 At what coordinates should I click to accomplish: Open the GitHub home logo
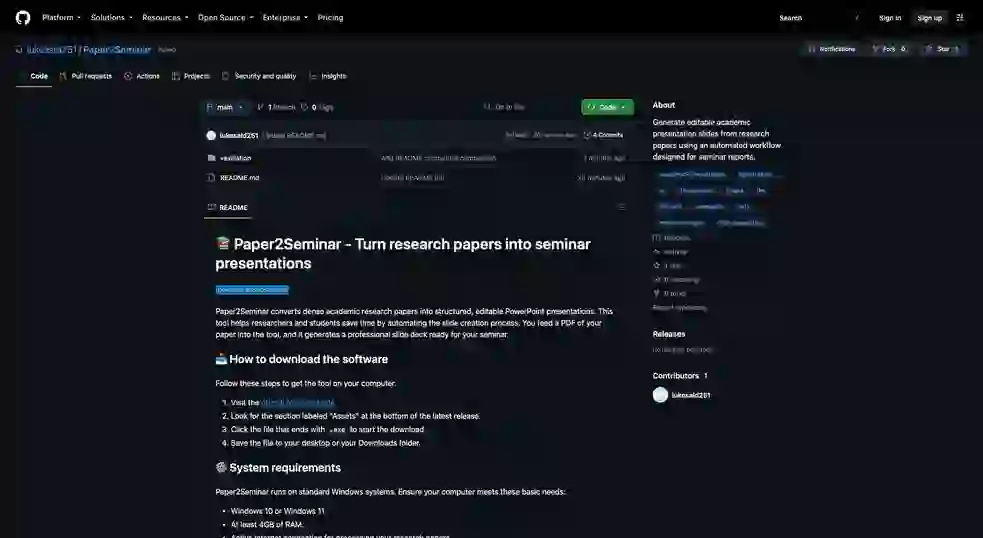tap(23, 18)
